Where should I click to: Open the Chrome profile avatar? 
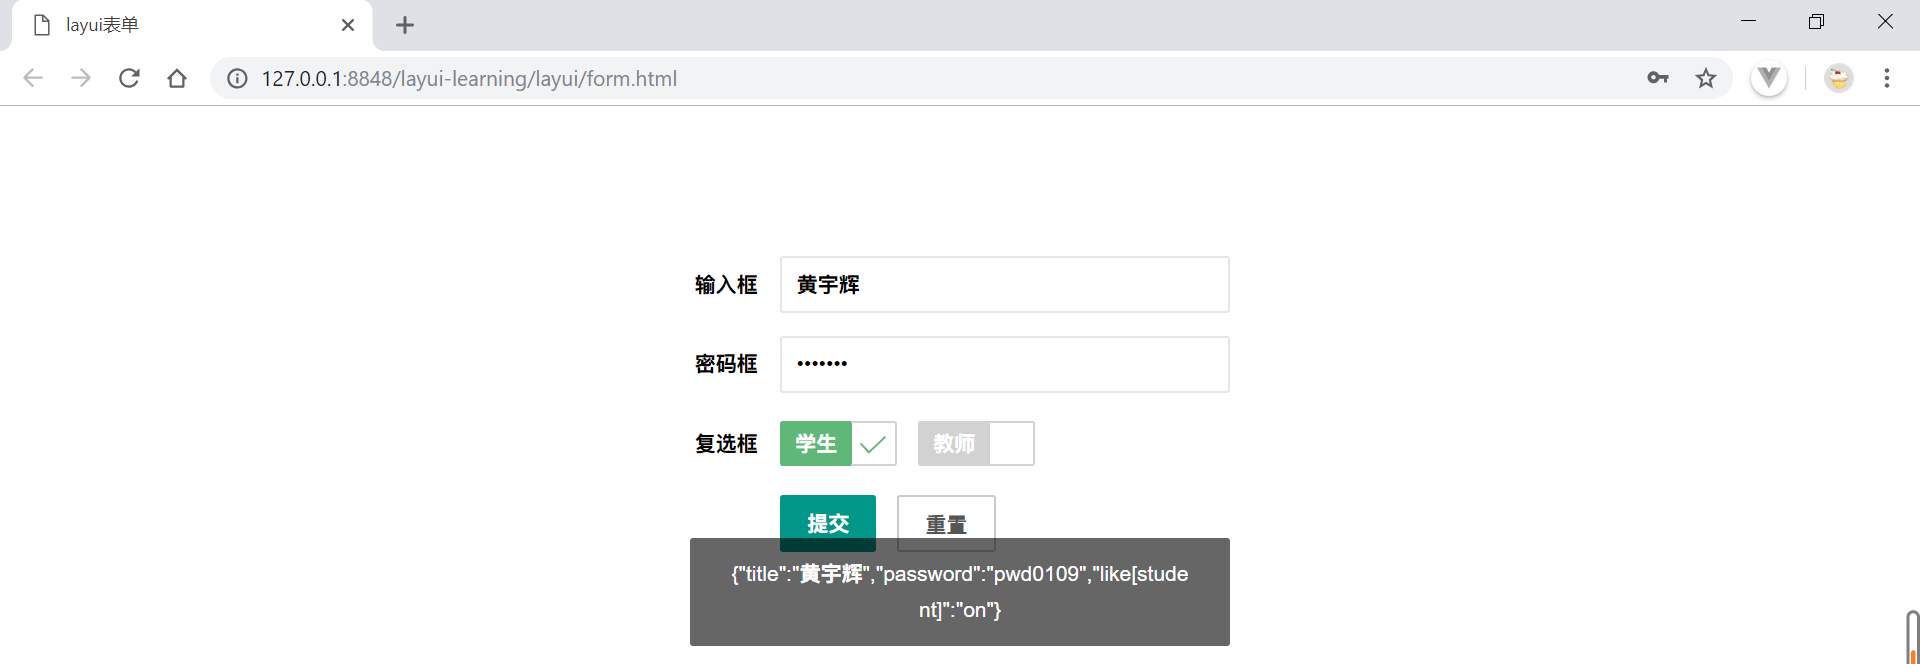point(1838,78)
